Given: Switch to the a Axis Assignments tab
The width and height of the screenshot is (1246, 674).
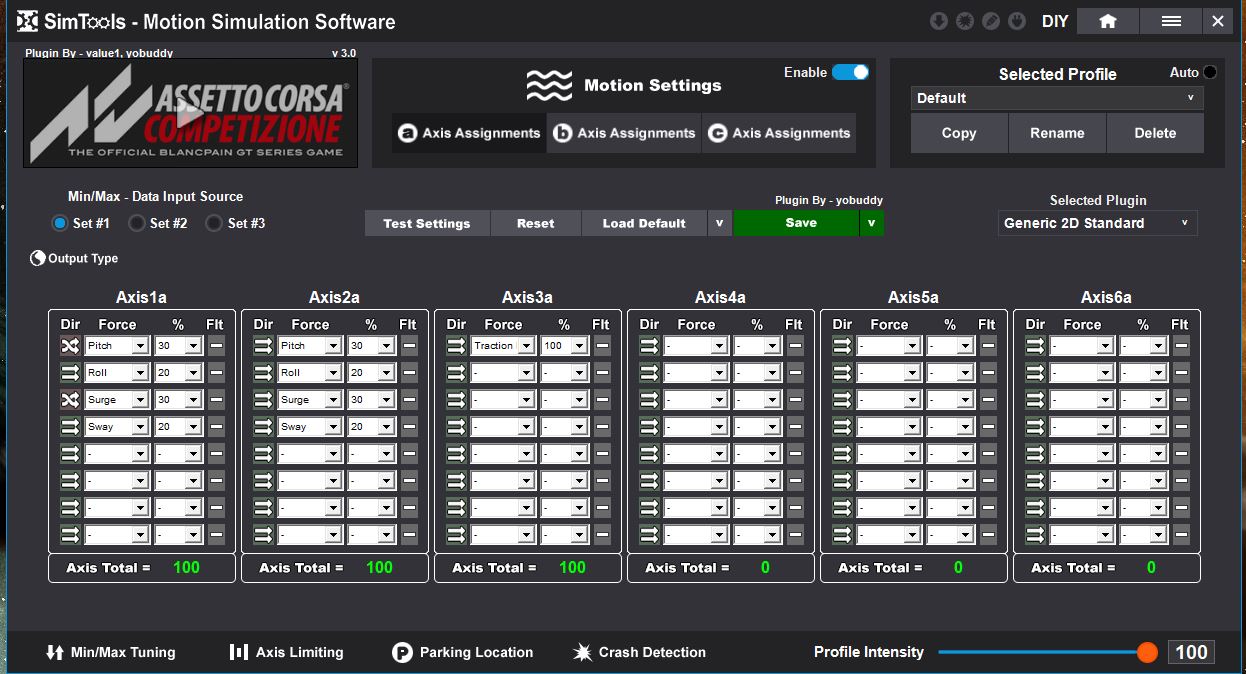Looking at the screenshot, I should 469,133.
